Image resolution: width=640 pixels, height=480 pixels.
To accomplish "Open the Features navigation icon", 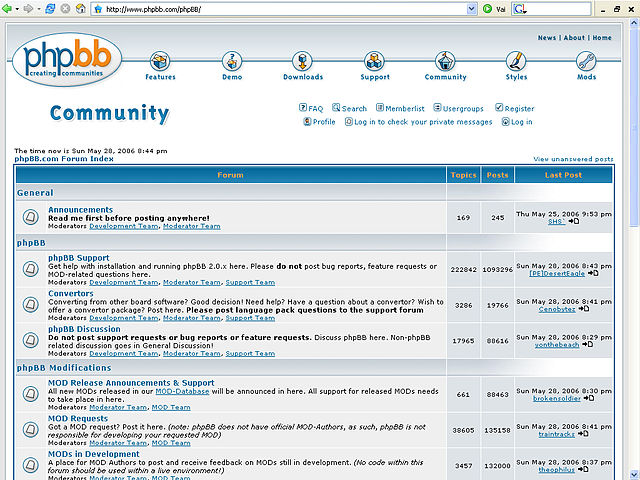I will (160, 61).
